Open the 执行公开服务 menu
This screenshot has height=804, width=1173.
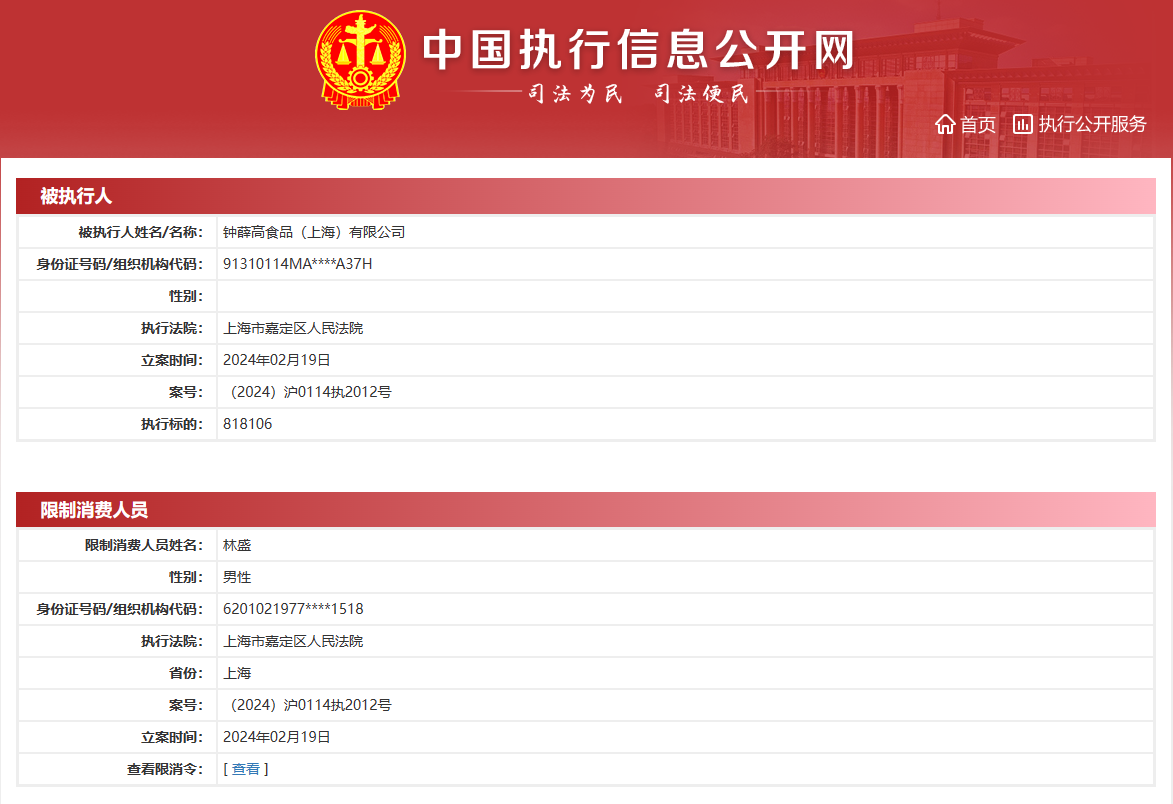click(1092, 124)
